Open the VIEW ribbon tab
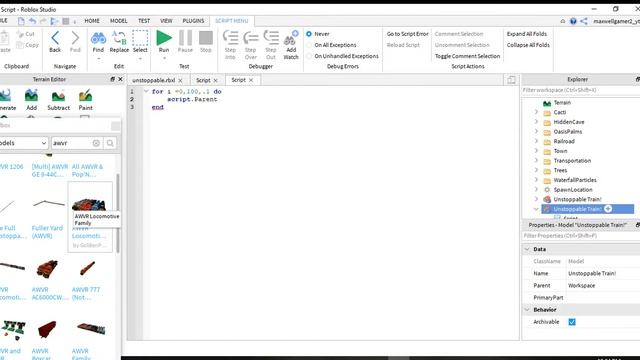Screen dimensions: 640x360 pyautogui.click(x=166, y=21)
